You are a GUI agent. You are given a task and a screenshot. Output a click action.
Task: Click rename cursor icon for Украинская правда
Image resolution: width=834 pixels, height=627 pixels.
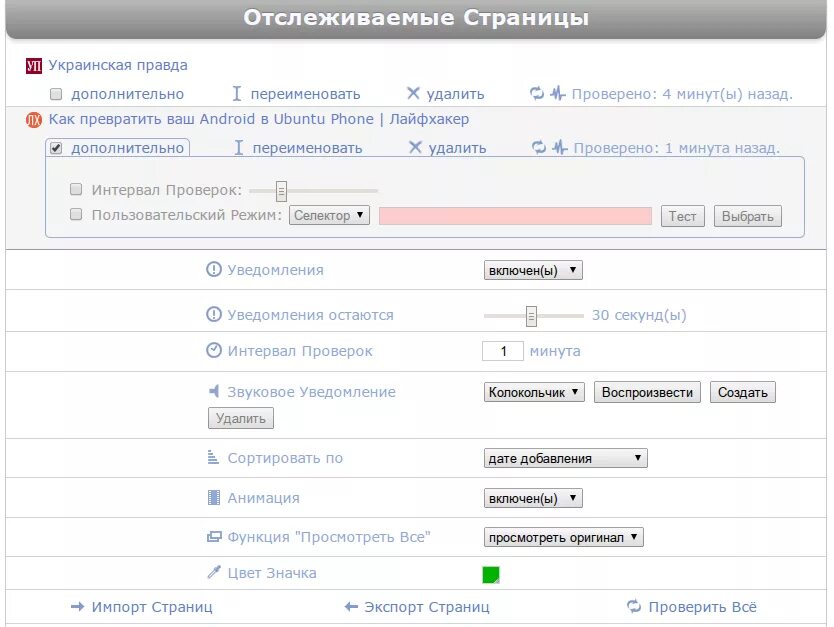(x=237, y=94)
